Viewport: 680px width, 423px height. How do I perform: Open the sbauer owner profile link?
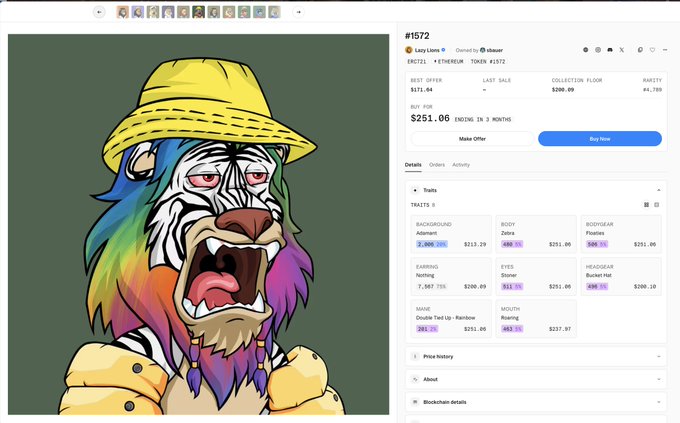pos(495,50)
